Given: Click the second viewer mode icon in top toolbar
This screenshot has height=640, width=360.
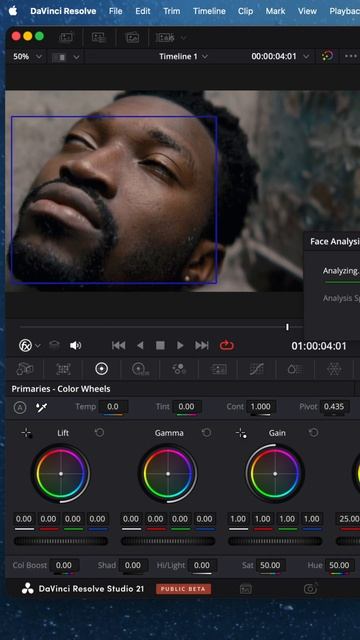Looking at the screenshot, I should coord(99,38).
